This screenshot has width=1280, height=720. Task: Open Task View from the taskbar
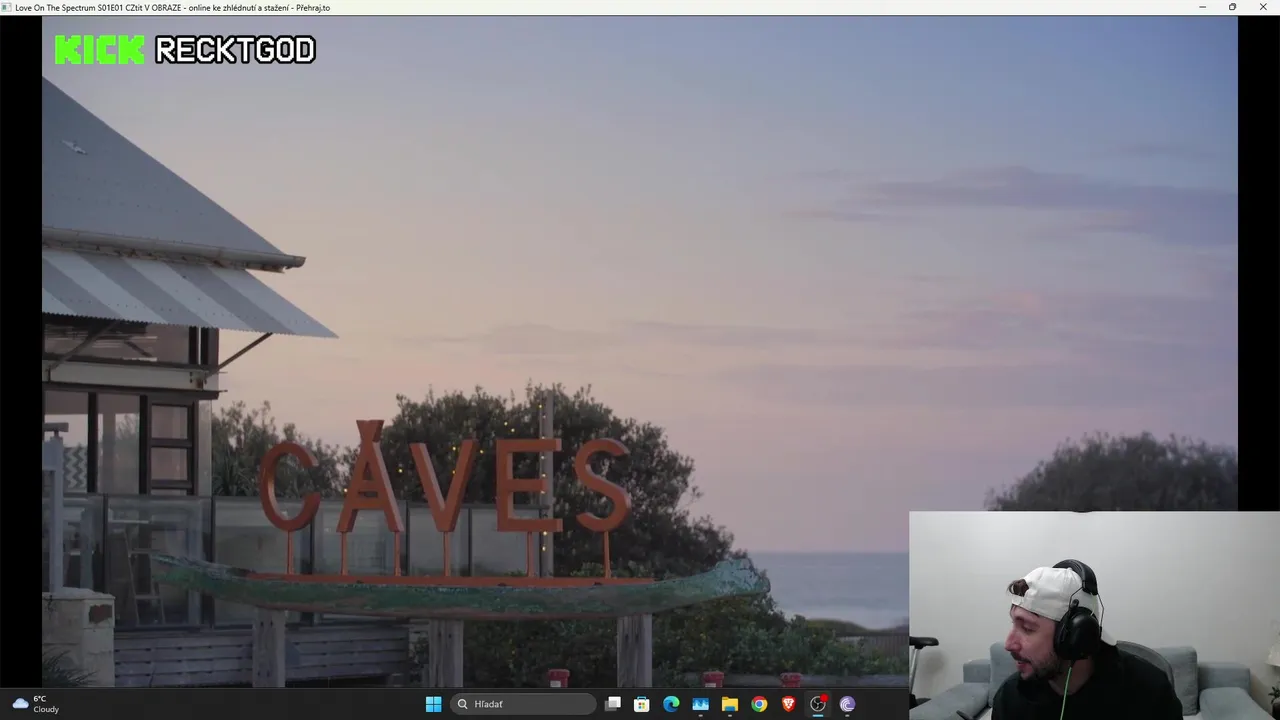click(x=613, y=704)
